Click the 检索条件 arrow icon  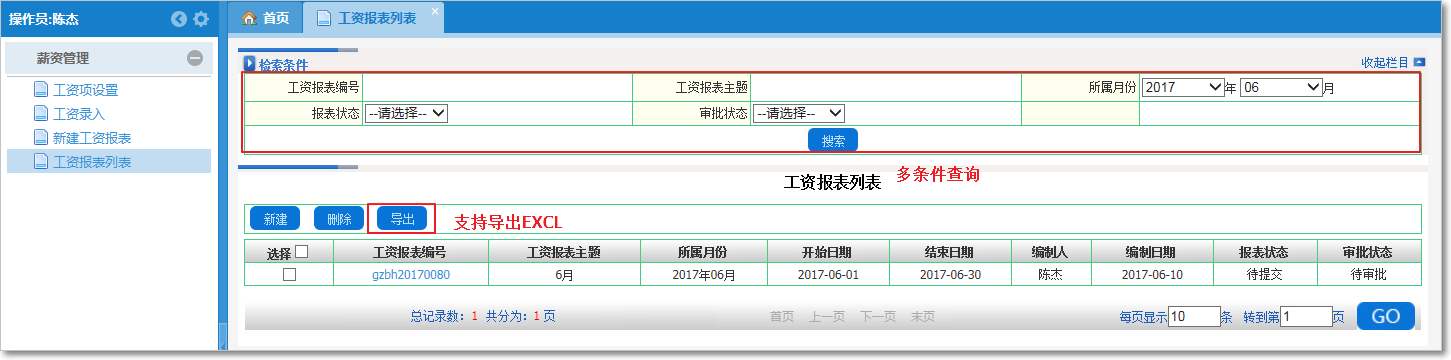[249, 64]
